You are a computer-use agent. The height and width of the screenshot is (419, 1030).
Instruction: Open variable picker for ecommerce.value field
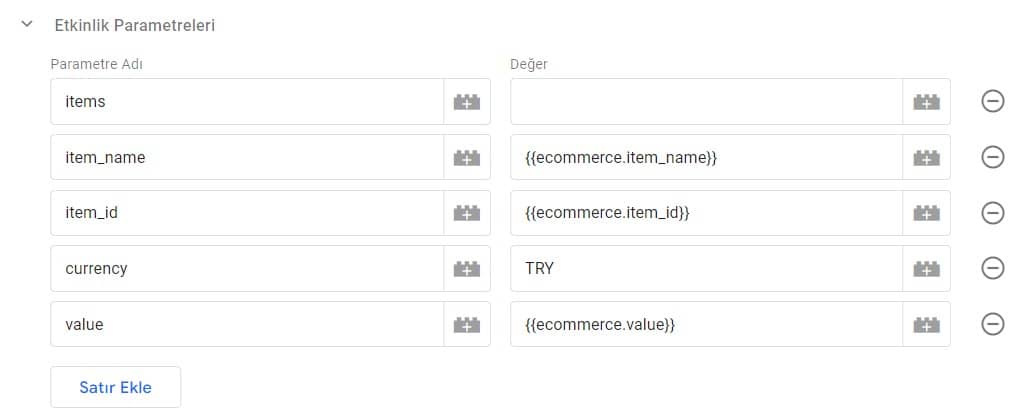(x=926, y=324)
